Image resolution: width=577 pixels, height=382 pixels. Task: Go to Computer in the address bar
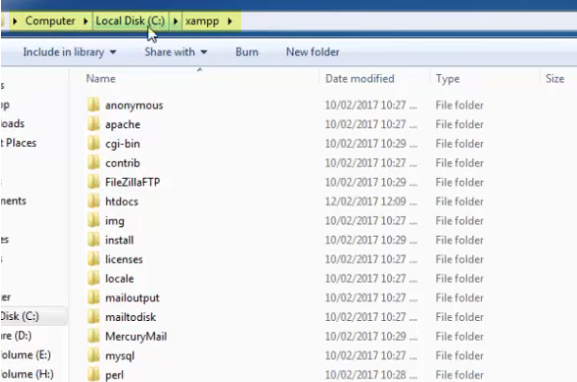(50, 21)
